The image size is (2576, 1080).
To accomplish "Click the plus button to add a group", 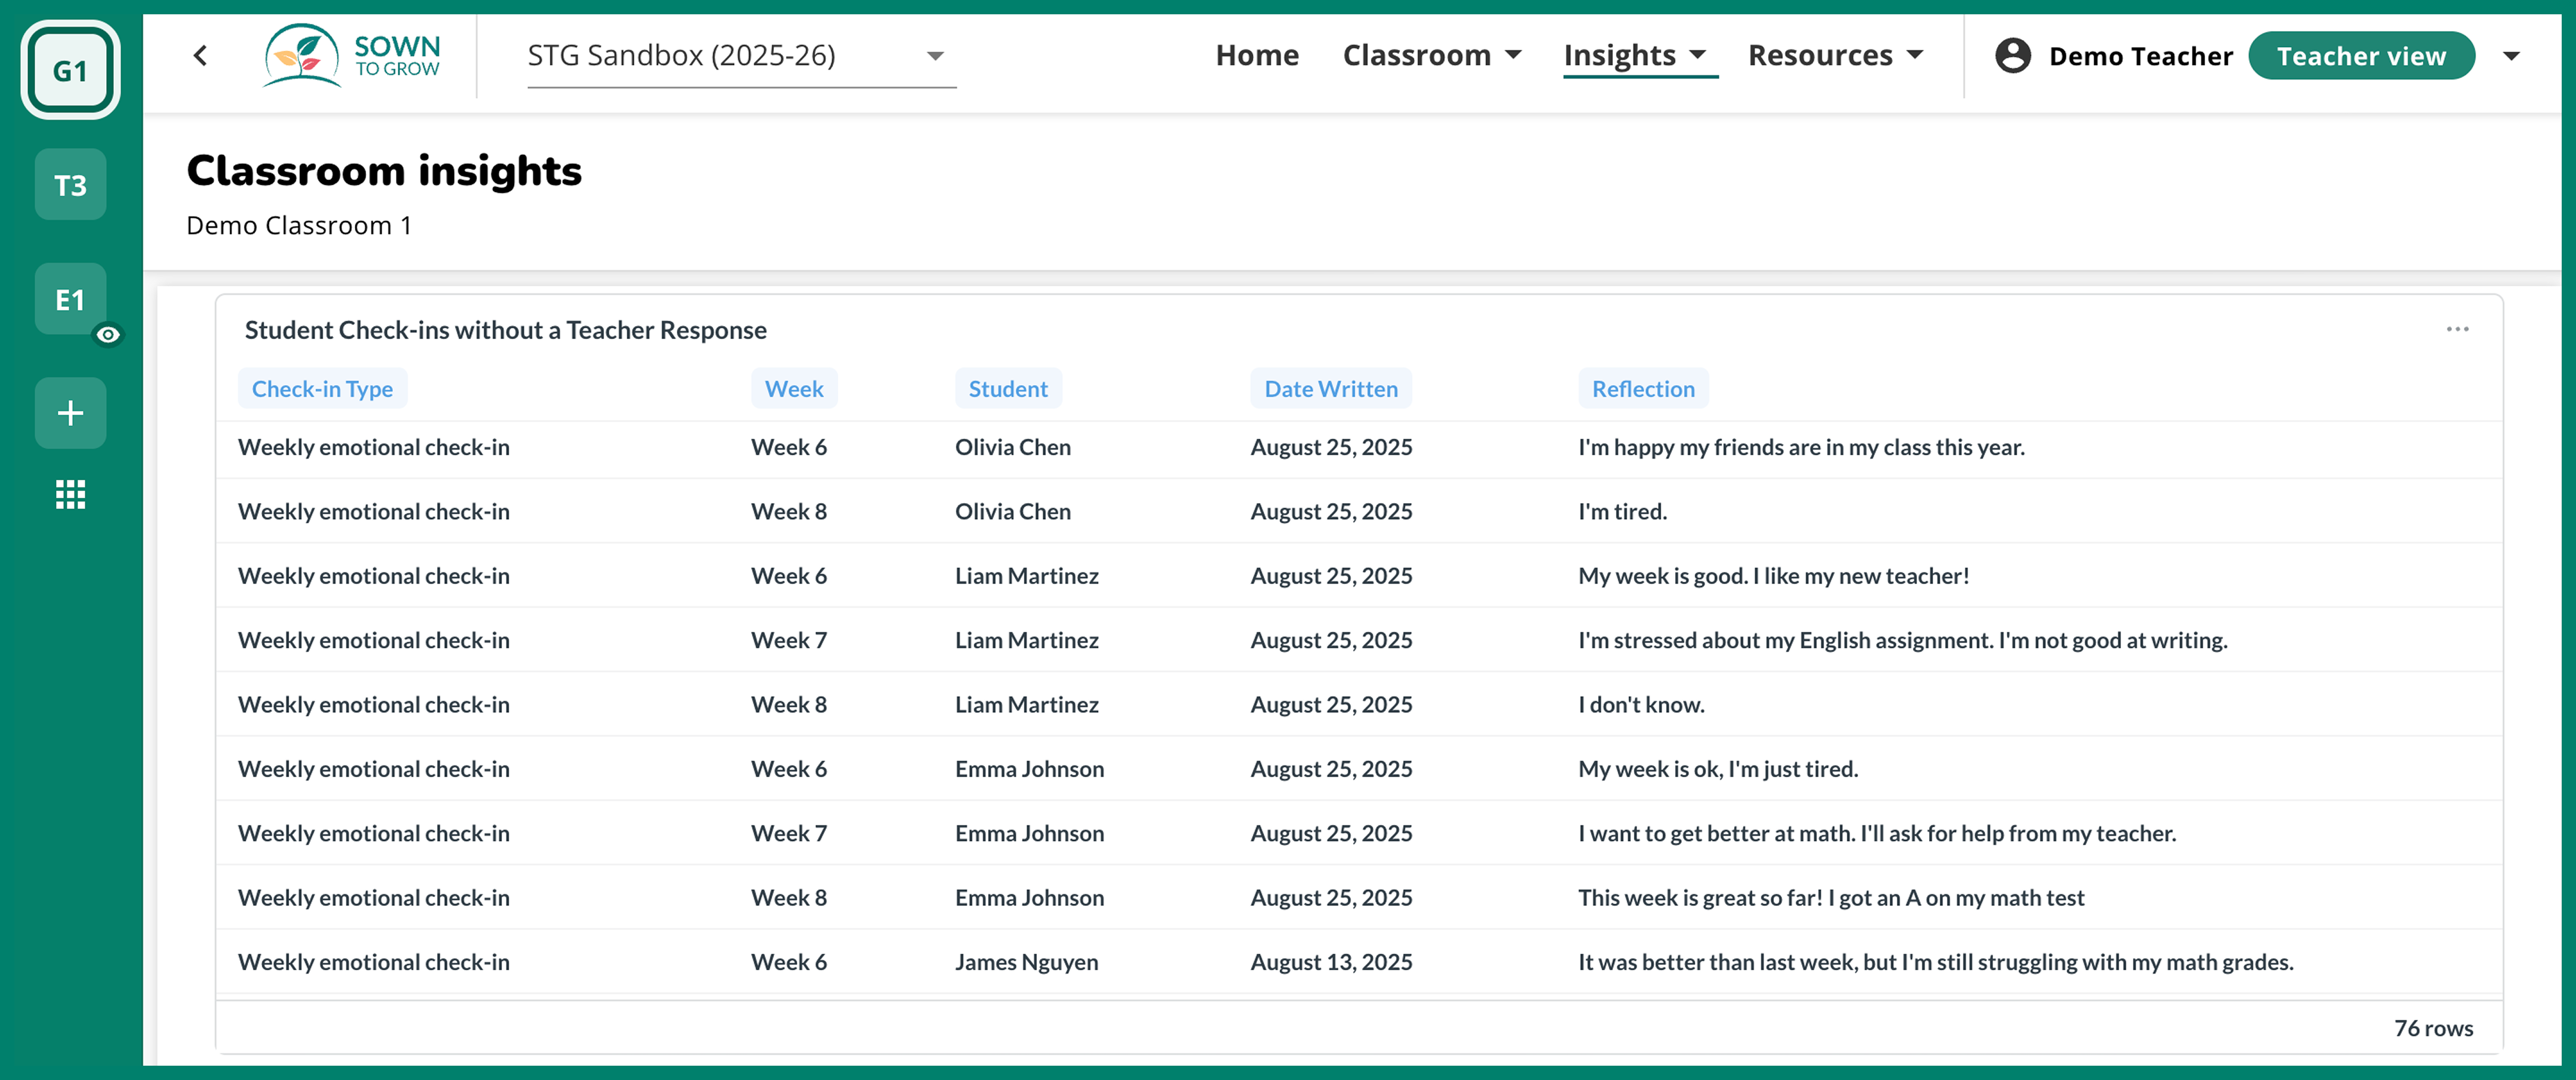I will (69, 413).
